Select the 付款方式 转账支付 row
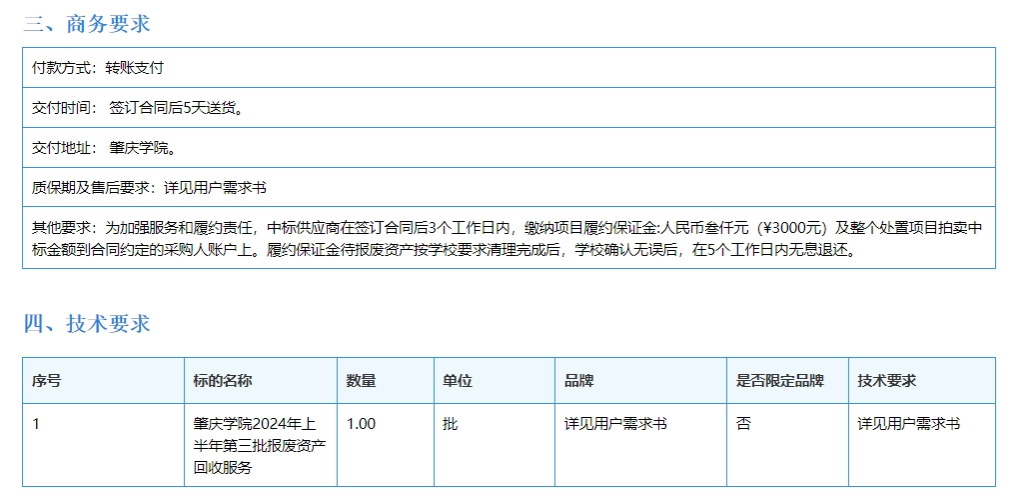 pyautogui.click(x=98, y=68)
